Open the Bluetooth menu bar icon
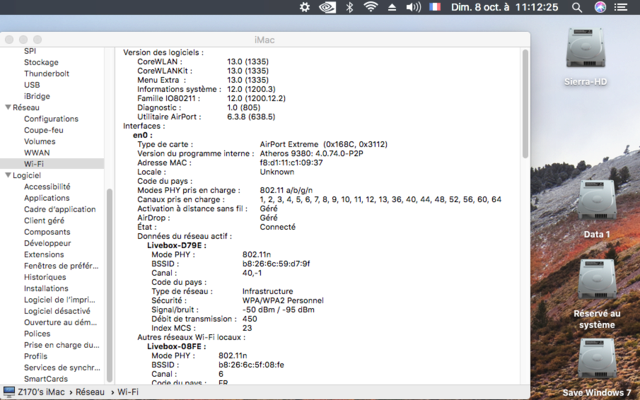 [349, 7]
